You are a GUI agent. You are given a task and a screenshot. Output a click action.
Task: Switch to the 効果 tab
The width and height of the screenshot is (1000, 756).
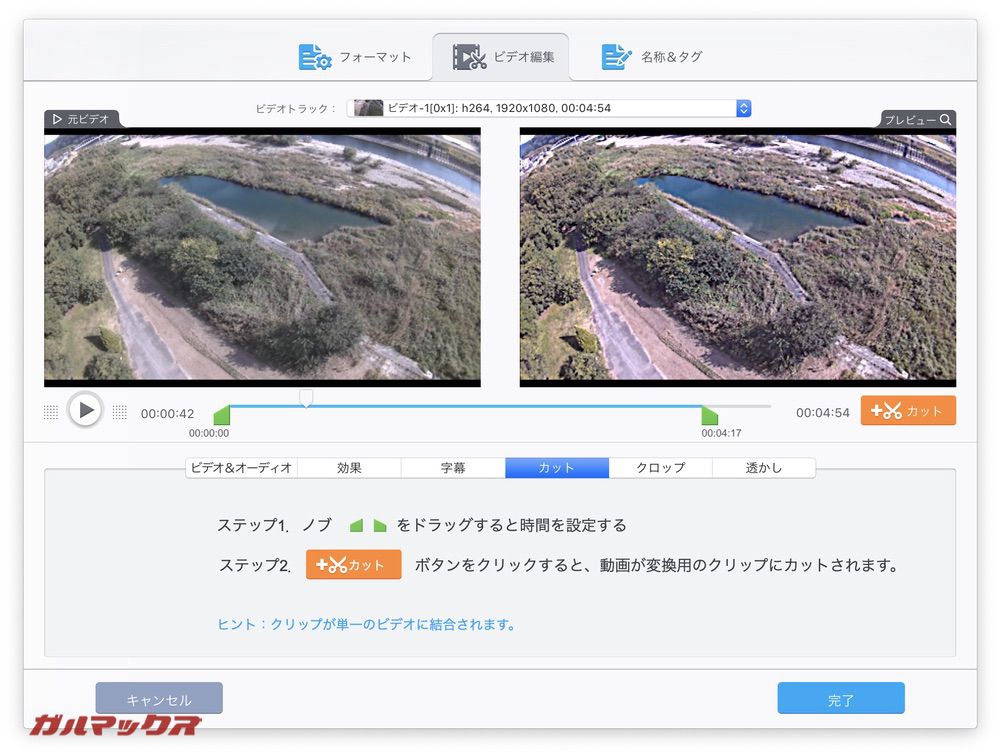tap(350, 467)
